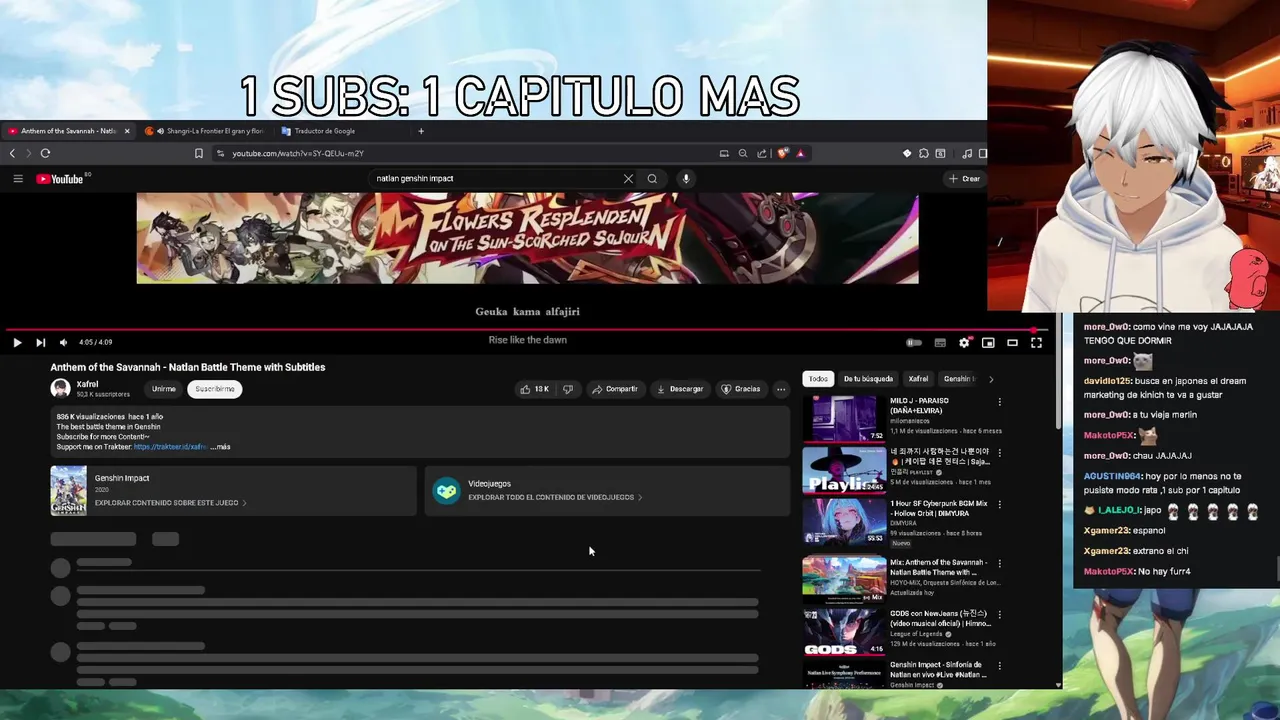The image size is (1280, 720).
Task: Open options for Genshin Impact Sinfonía video
Action: click(999, 666)
